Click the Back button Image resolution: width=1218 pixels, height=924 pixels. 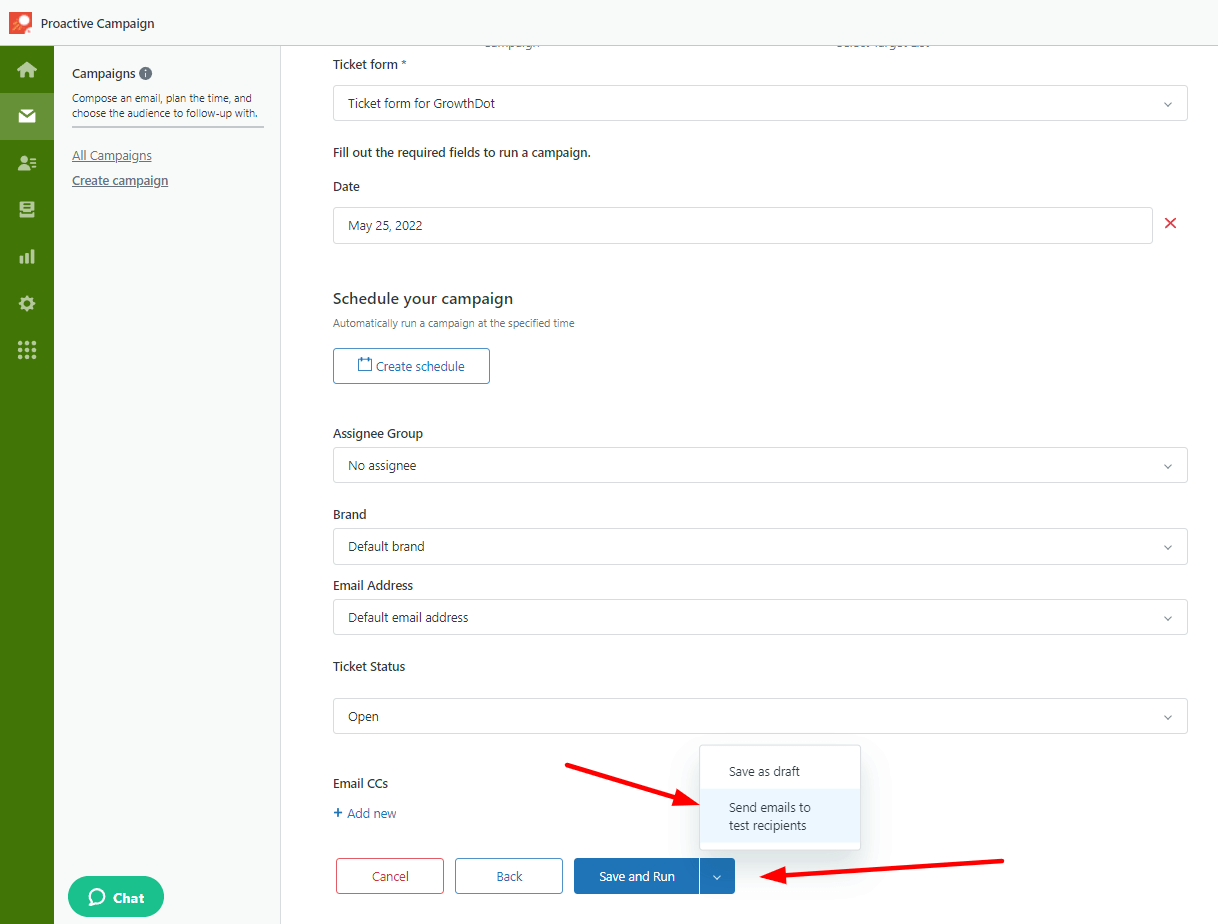click(x=509, y=876)
